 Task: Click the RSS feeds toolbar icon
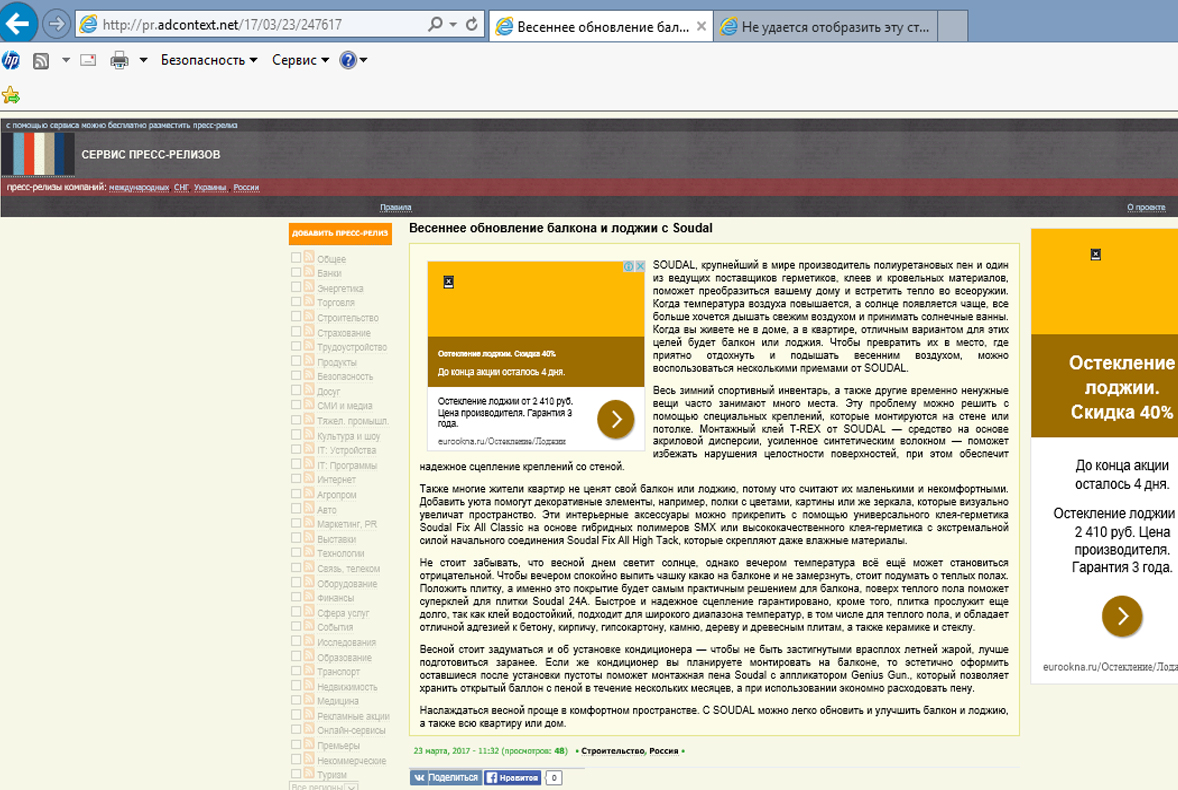pyautogui.click(x=41, y=61)
